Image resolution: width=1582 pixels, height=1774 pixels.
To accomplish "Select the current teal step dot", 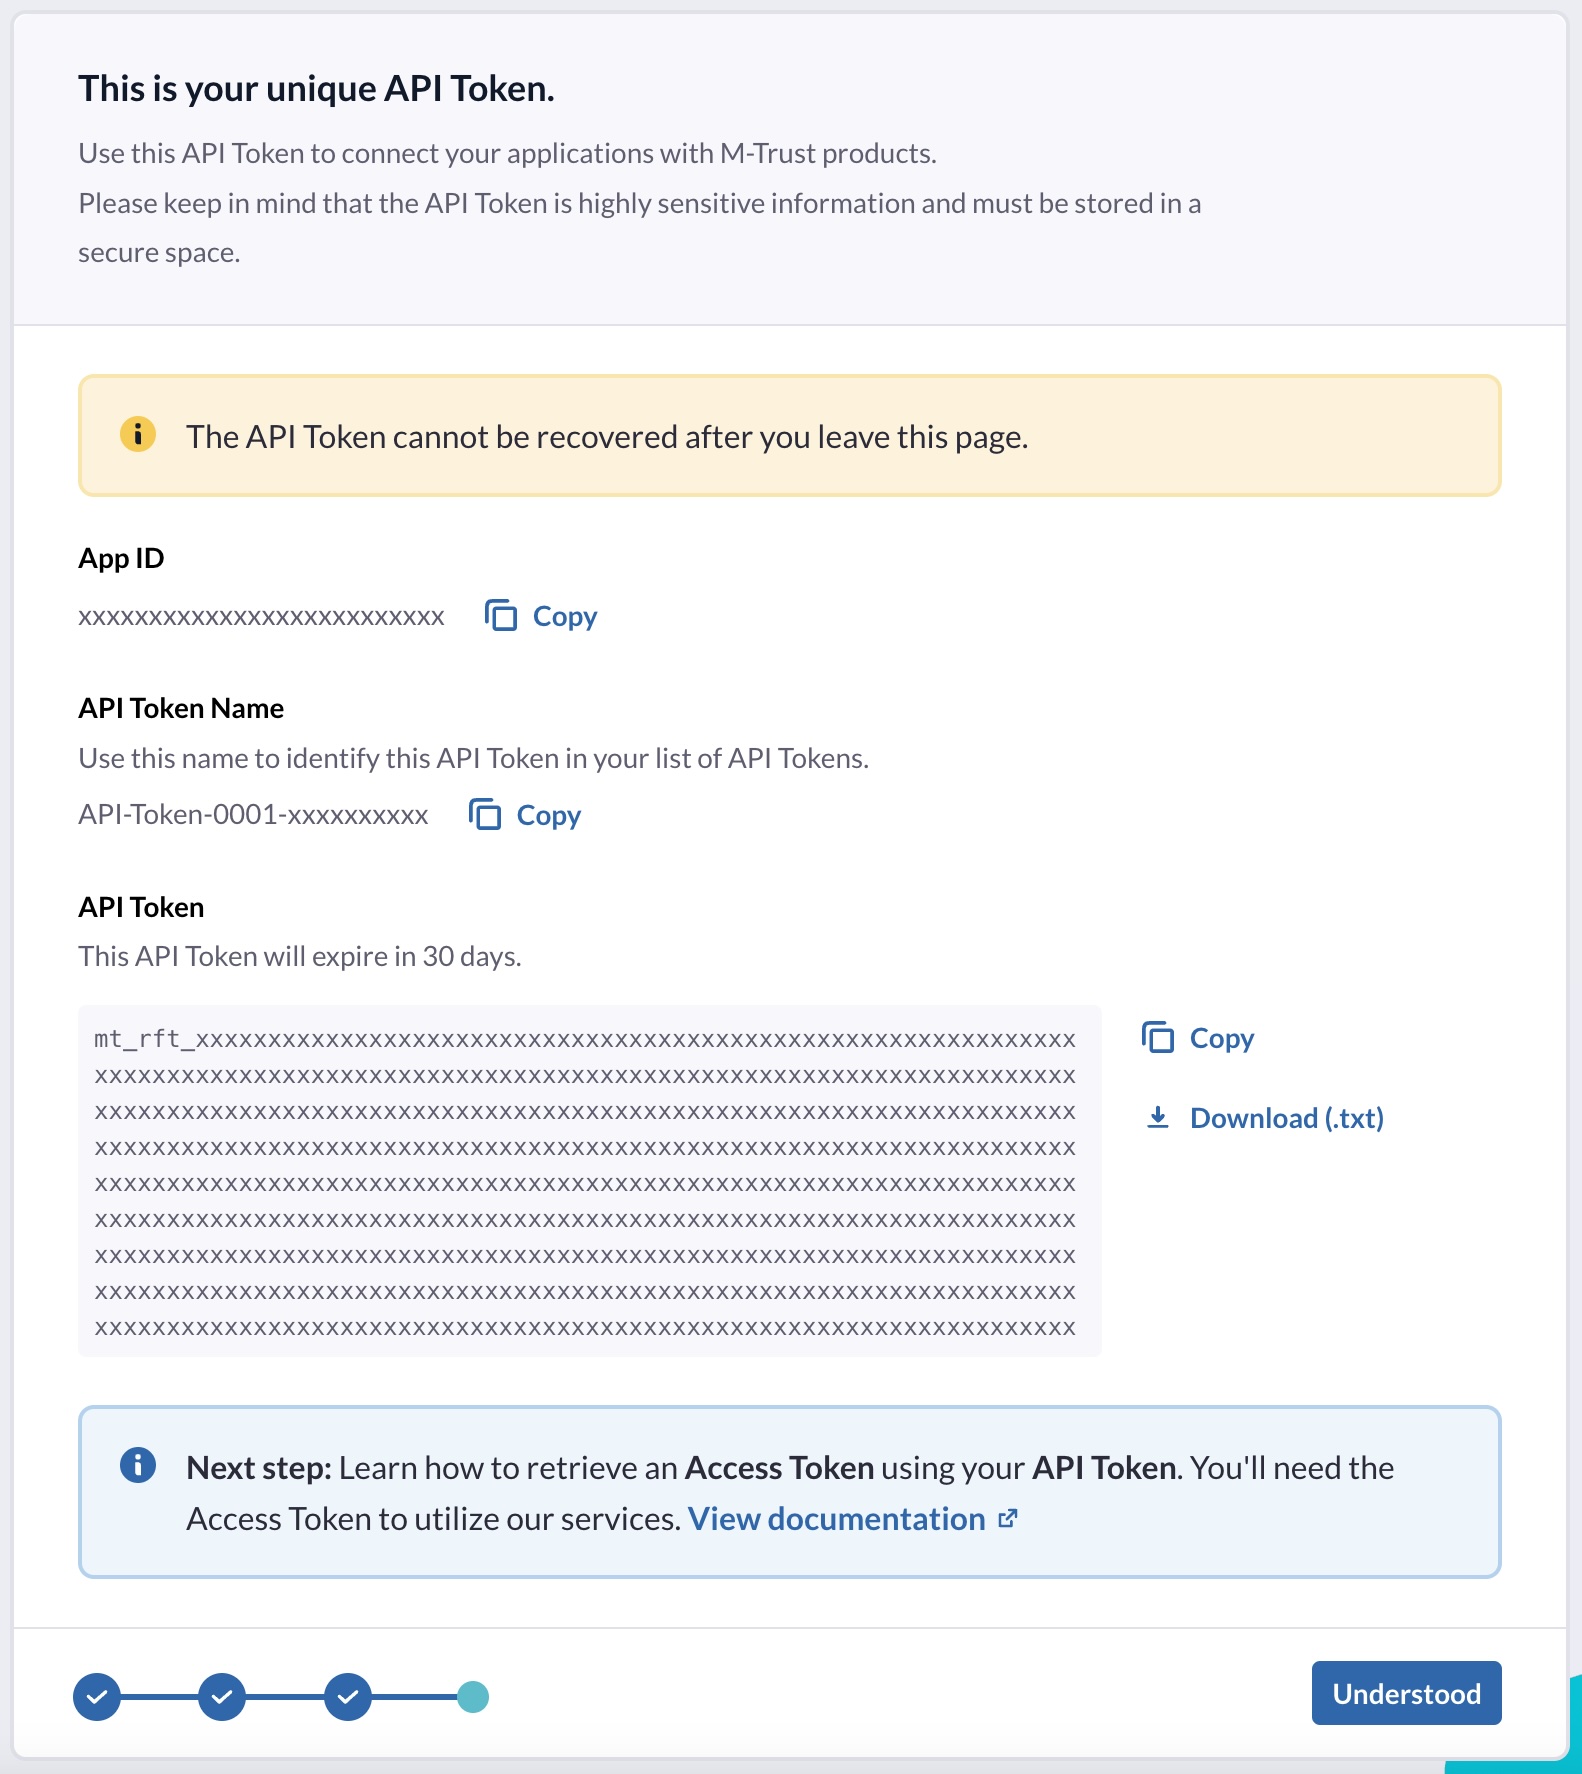I will 473,1697.
